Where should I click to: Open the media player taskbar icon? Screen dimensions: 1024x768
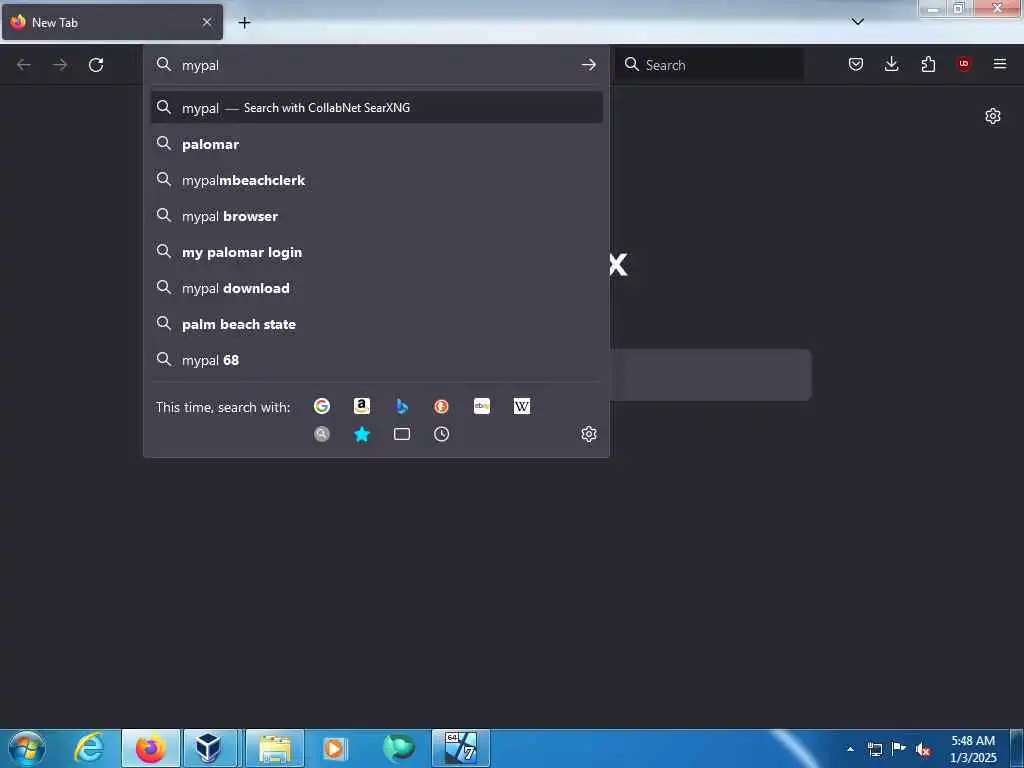tap(335, 748)
